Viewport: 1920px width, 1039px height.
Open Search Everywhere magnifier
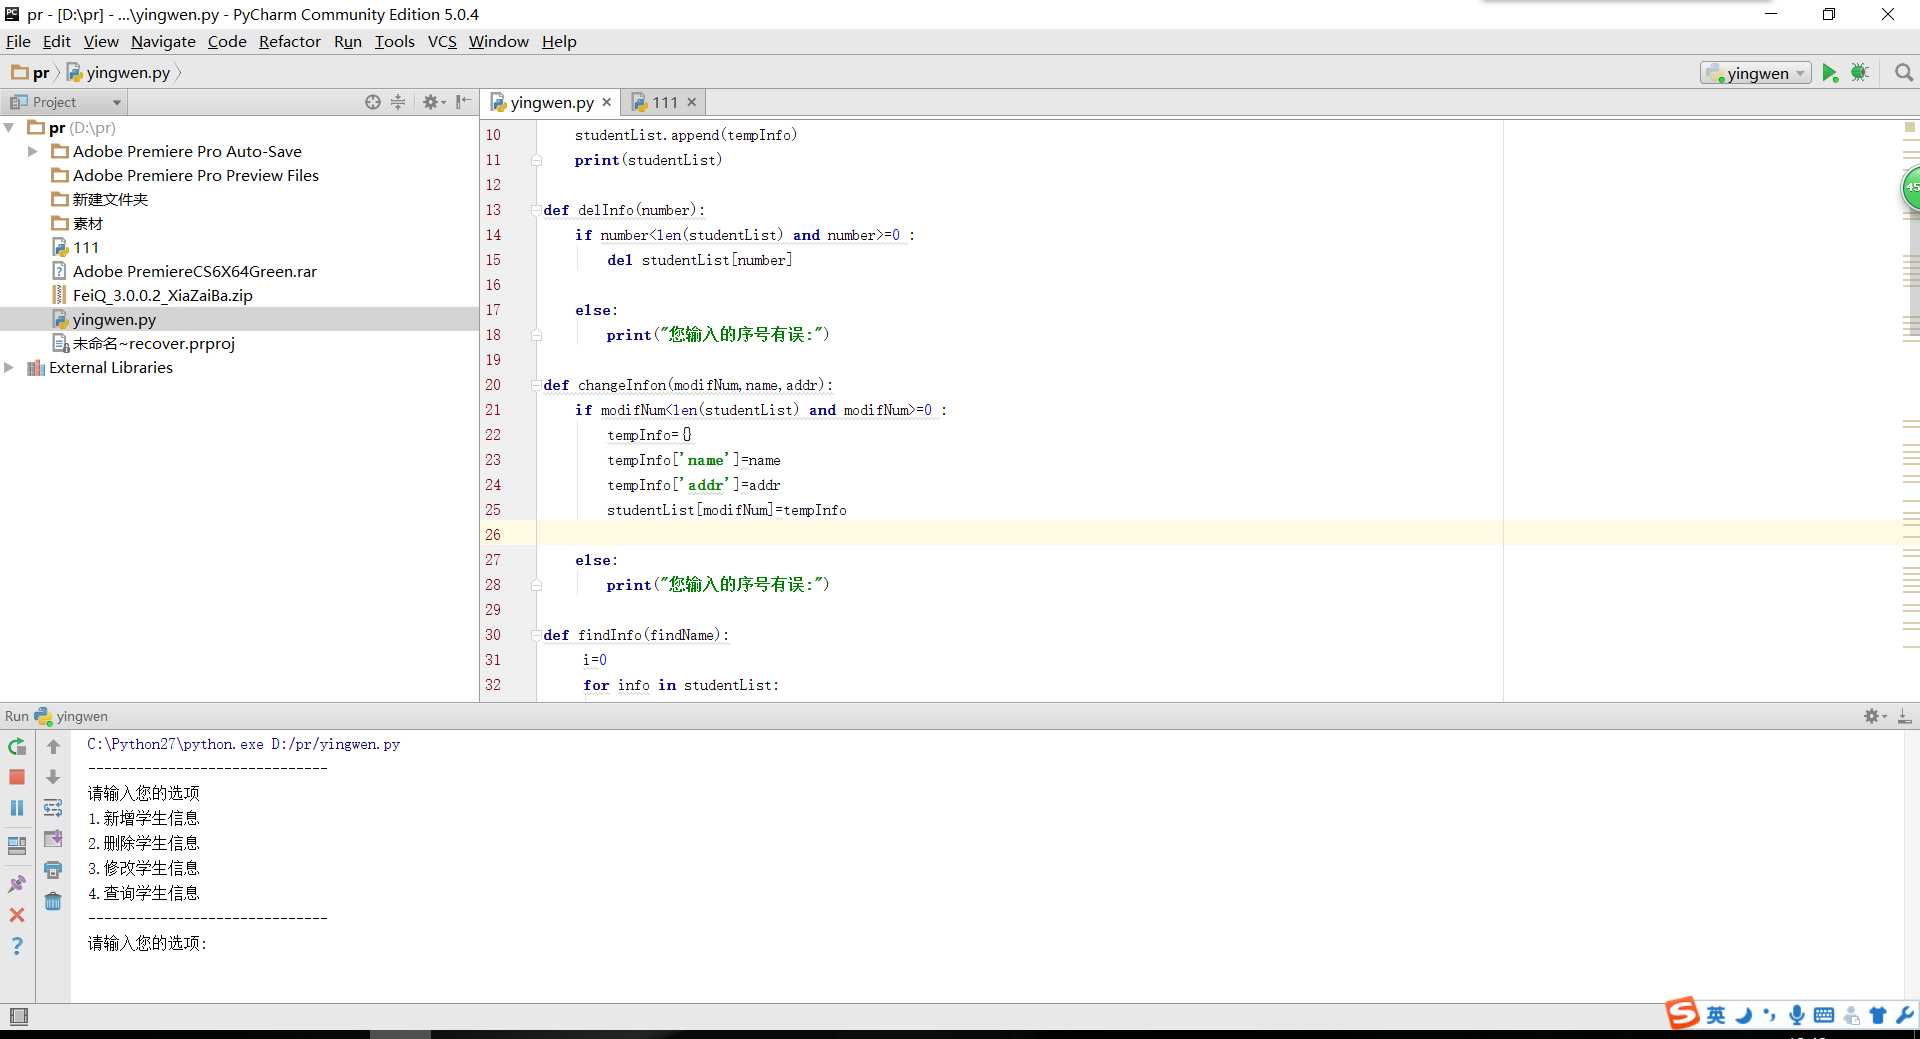coord(1904,73)
